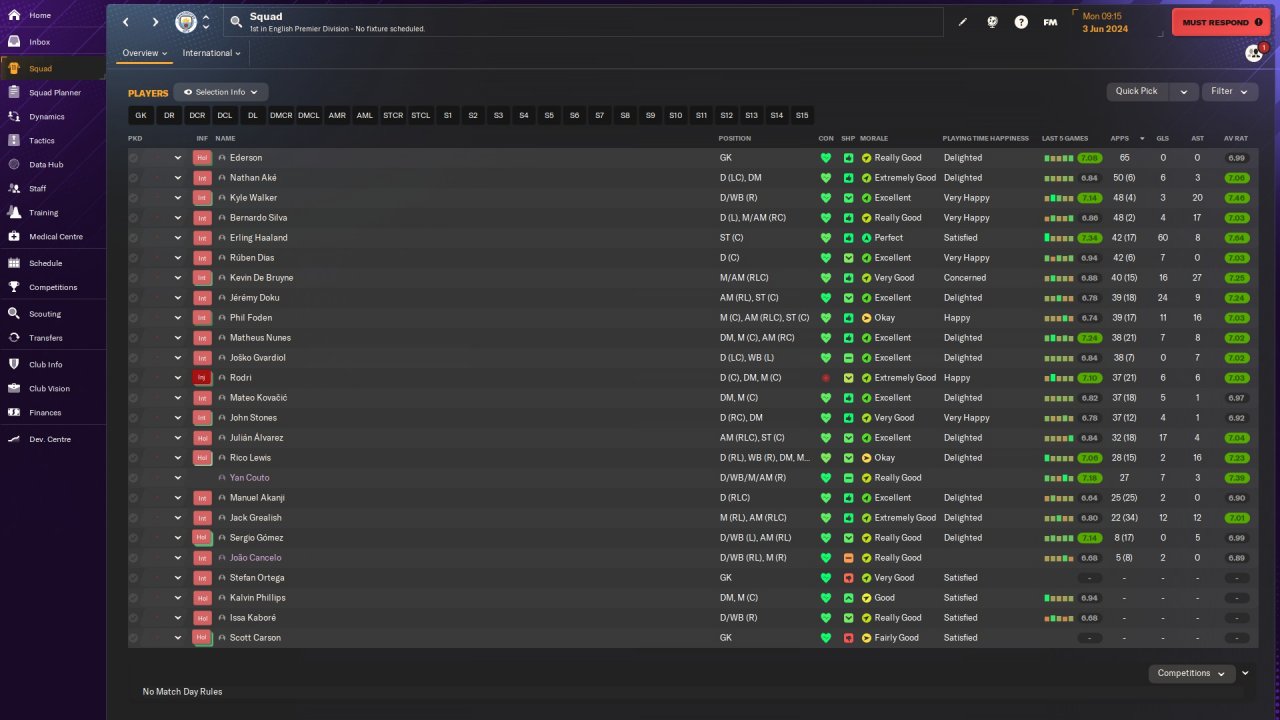View the Schedule screen

45,263
